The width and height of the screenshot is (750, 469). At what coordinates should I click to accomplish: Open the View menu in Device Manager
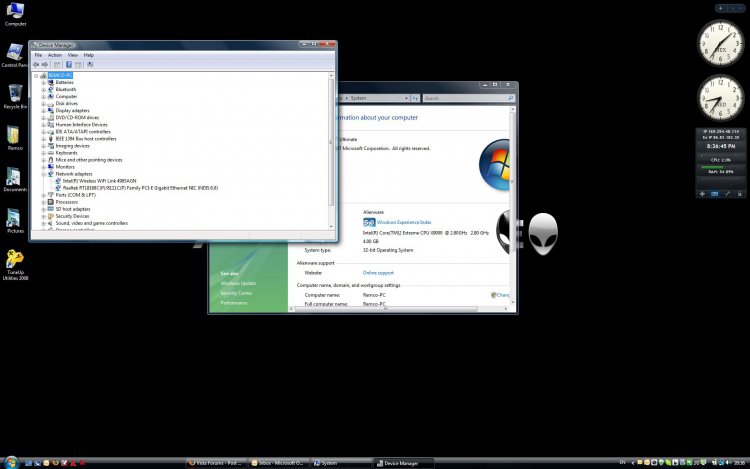click(x=72, y=55)
